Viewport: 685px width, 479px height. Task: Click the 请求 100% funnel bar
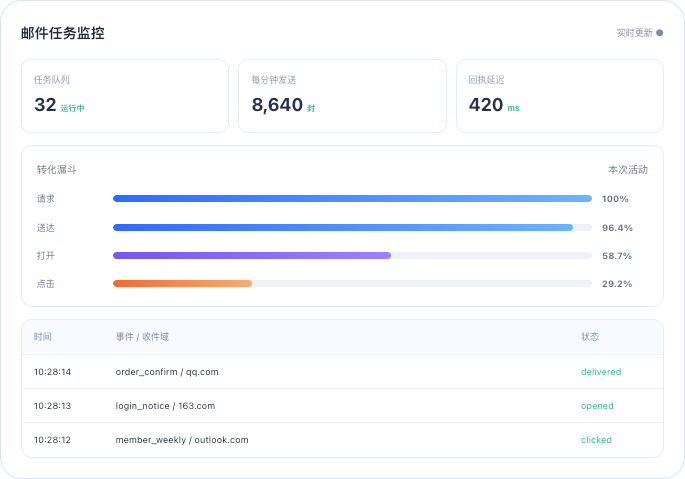(x=352, y=198)
